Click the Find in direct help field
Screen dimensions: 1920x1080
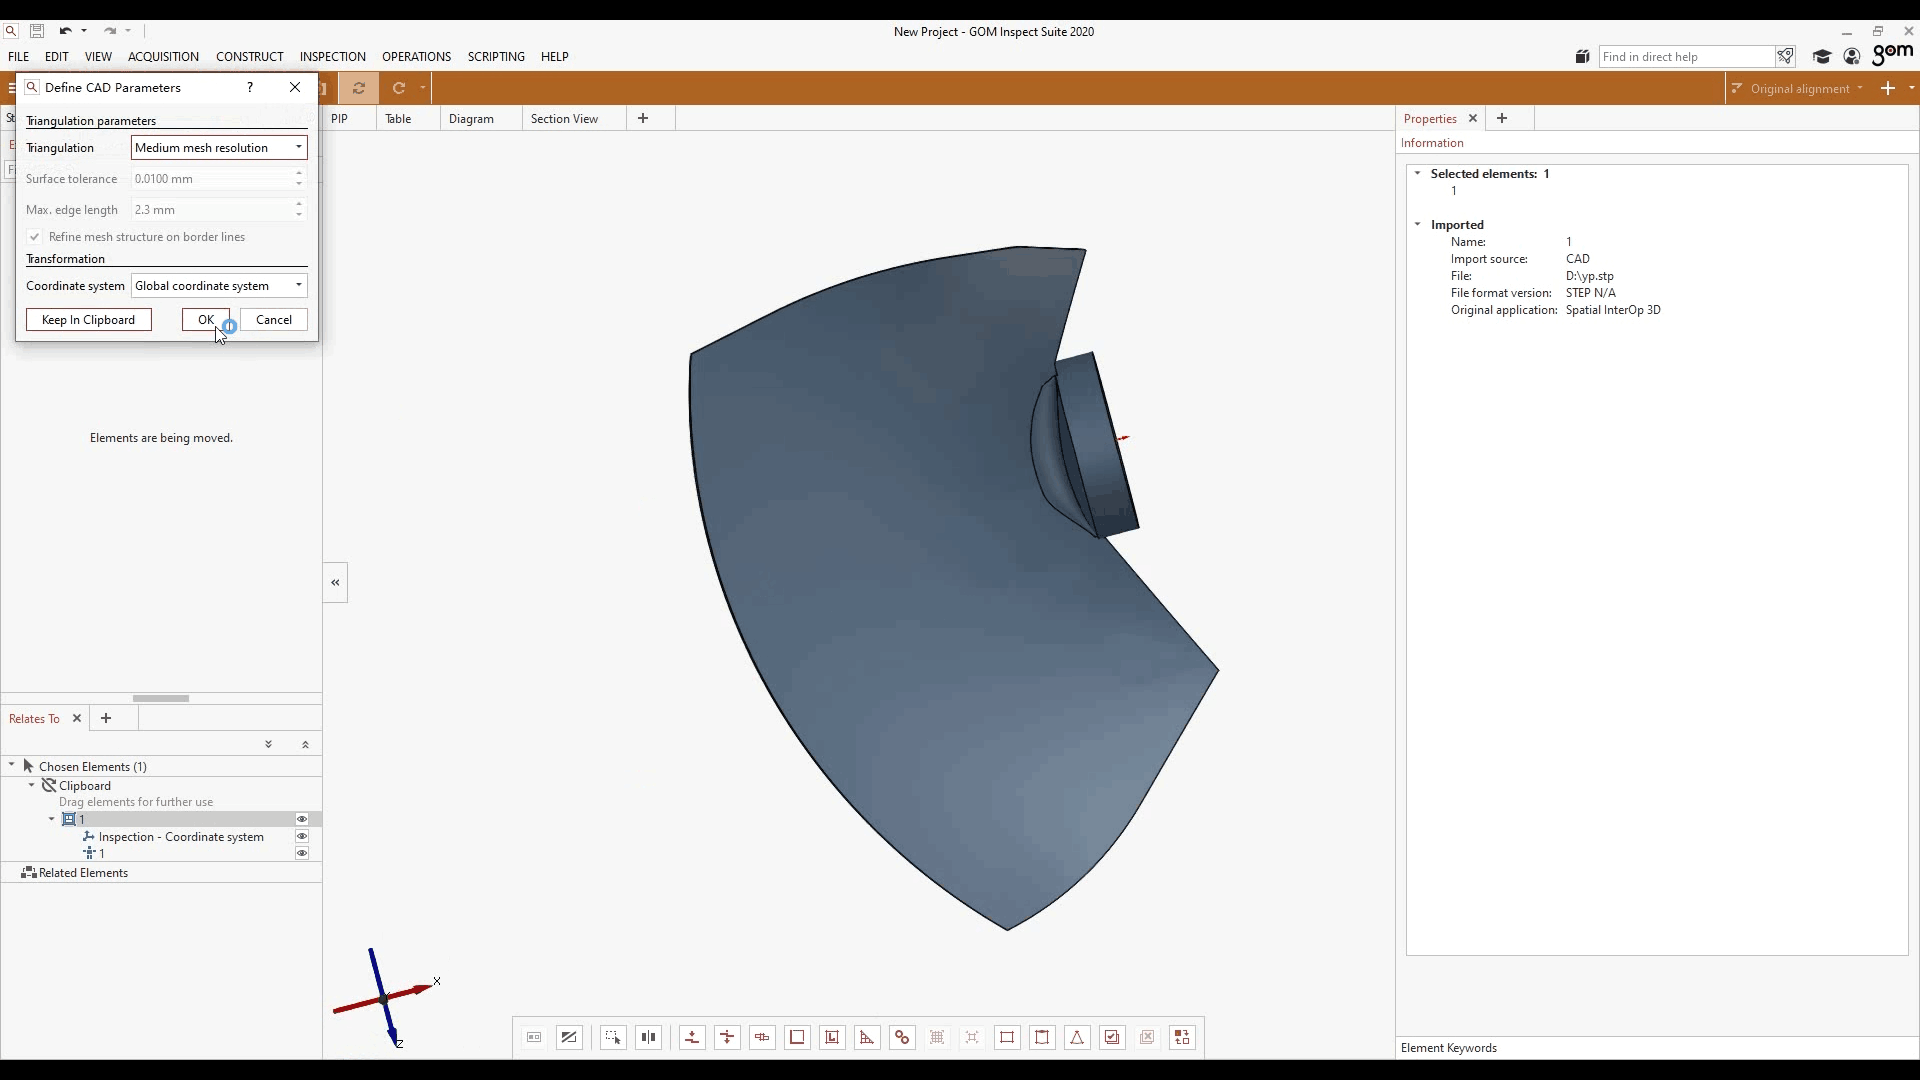click(x=1686, y=57)
